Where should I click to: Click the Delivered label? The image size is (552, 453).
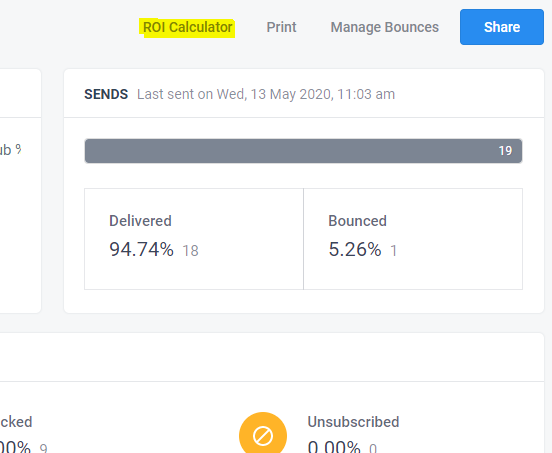(140, 221)
